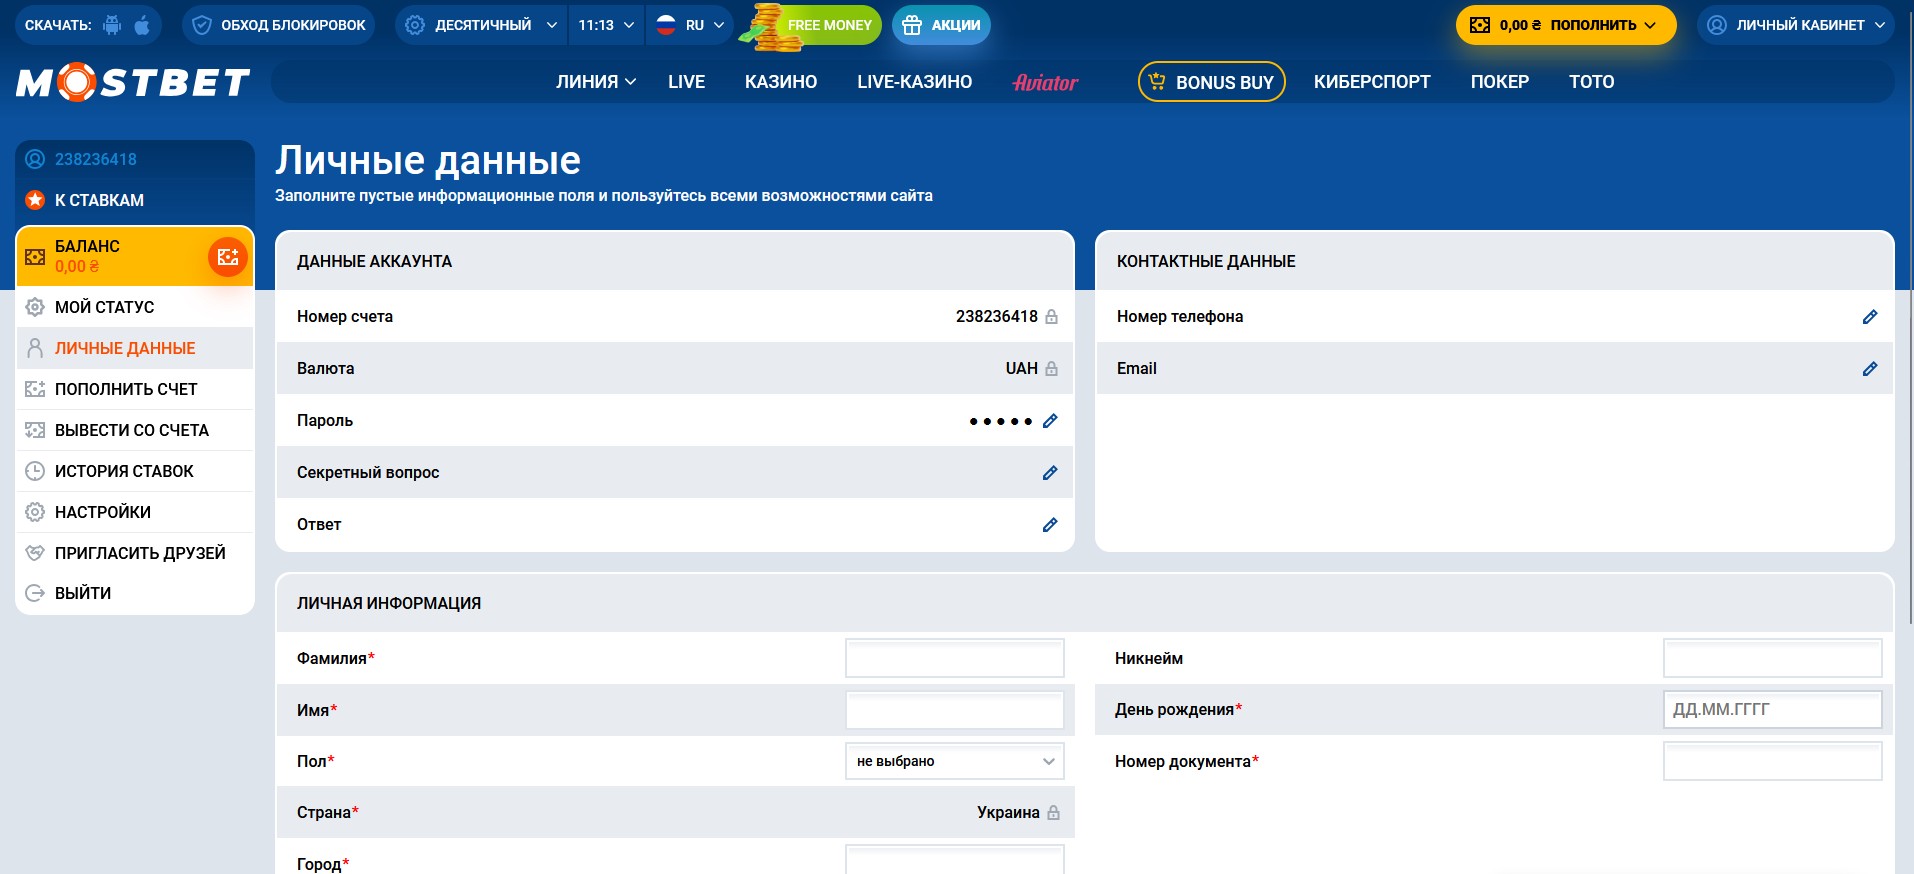
Task: Open История ставок in sidebar
Action: tap(135, 471)
